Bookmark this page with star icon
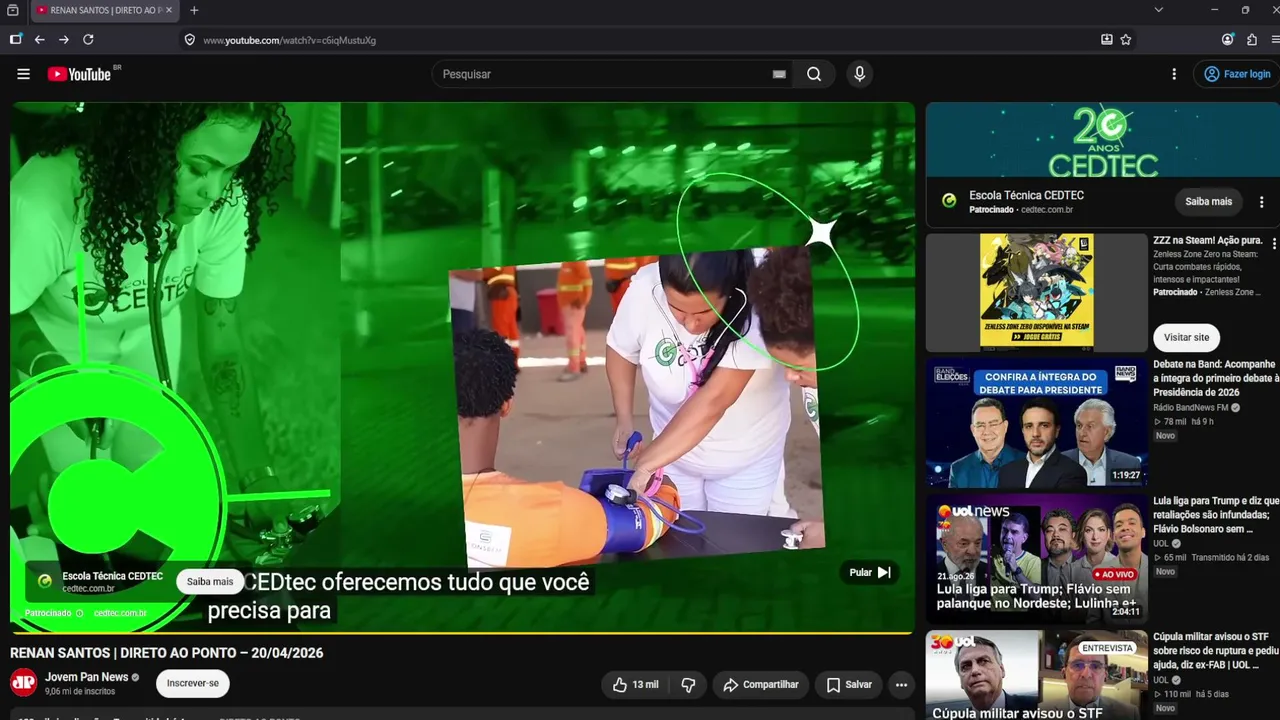This screenshot has width=1280, height=720. coord(1126,40)
